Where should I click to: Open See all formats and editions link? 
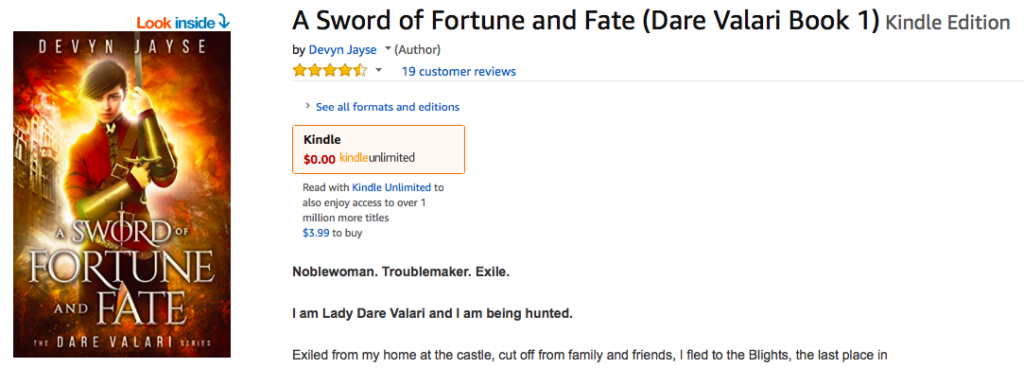[387, 106]
